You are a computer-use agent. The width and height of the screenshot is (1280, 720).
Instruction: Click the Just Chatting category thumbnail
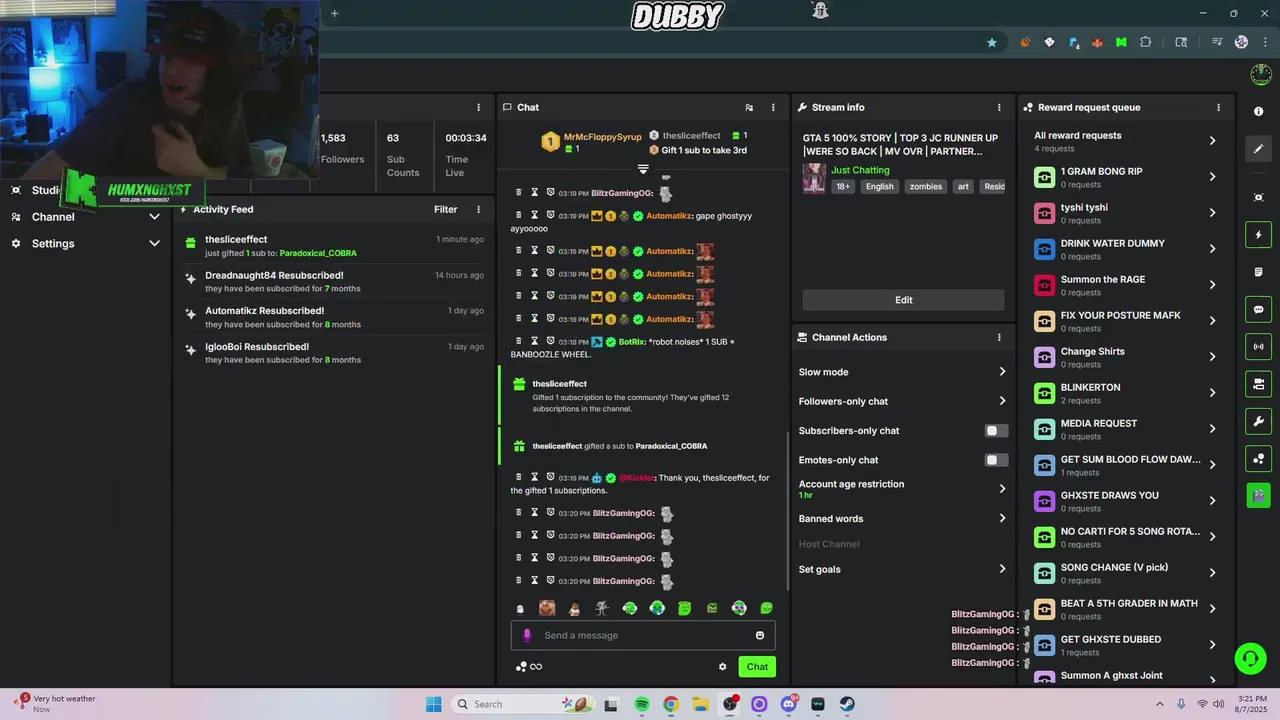(x=814, y=178)
